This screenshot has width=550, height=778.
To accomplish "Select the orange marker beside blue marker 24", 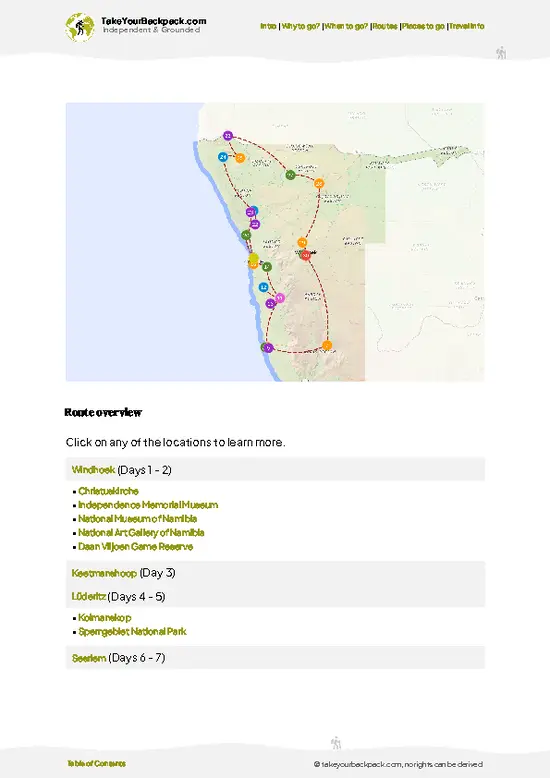I will tap(240, 158).
